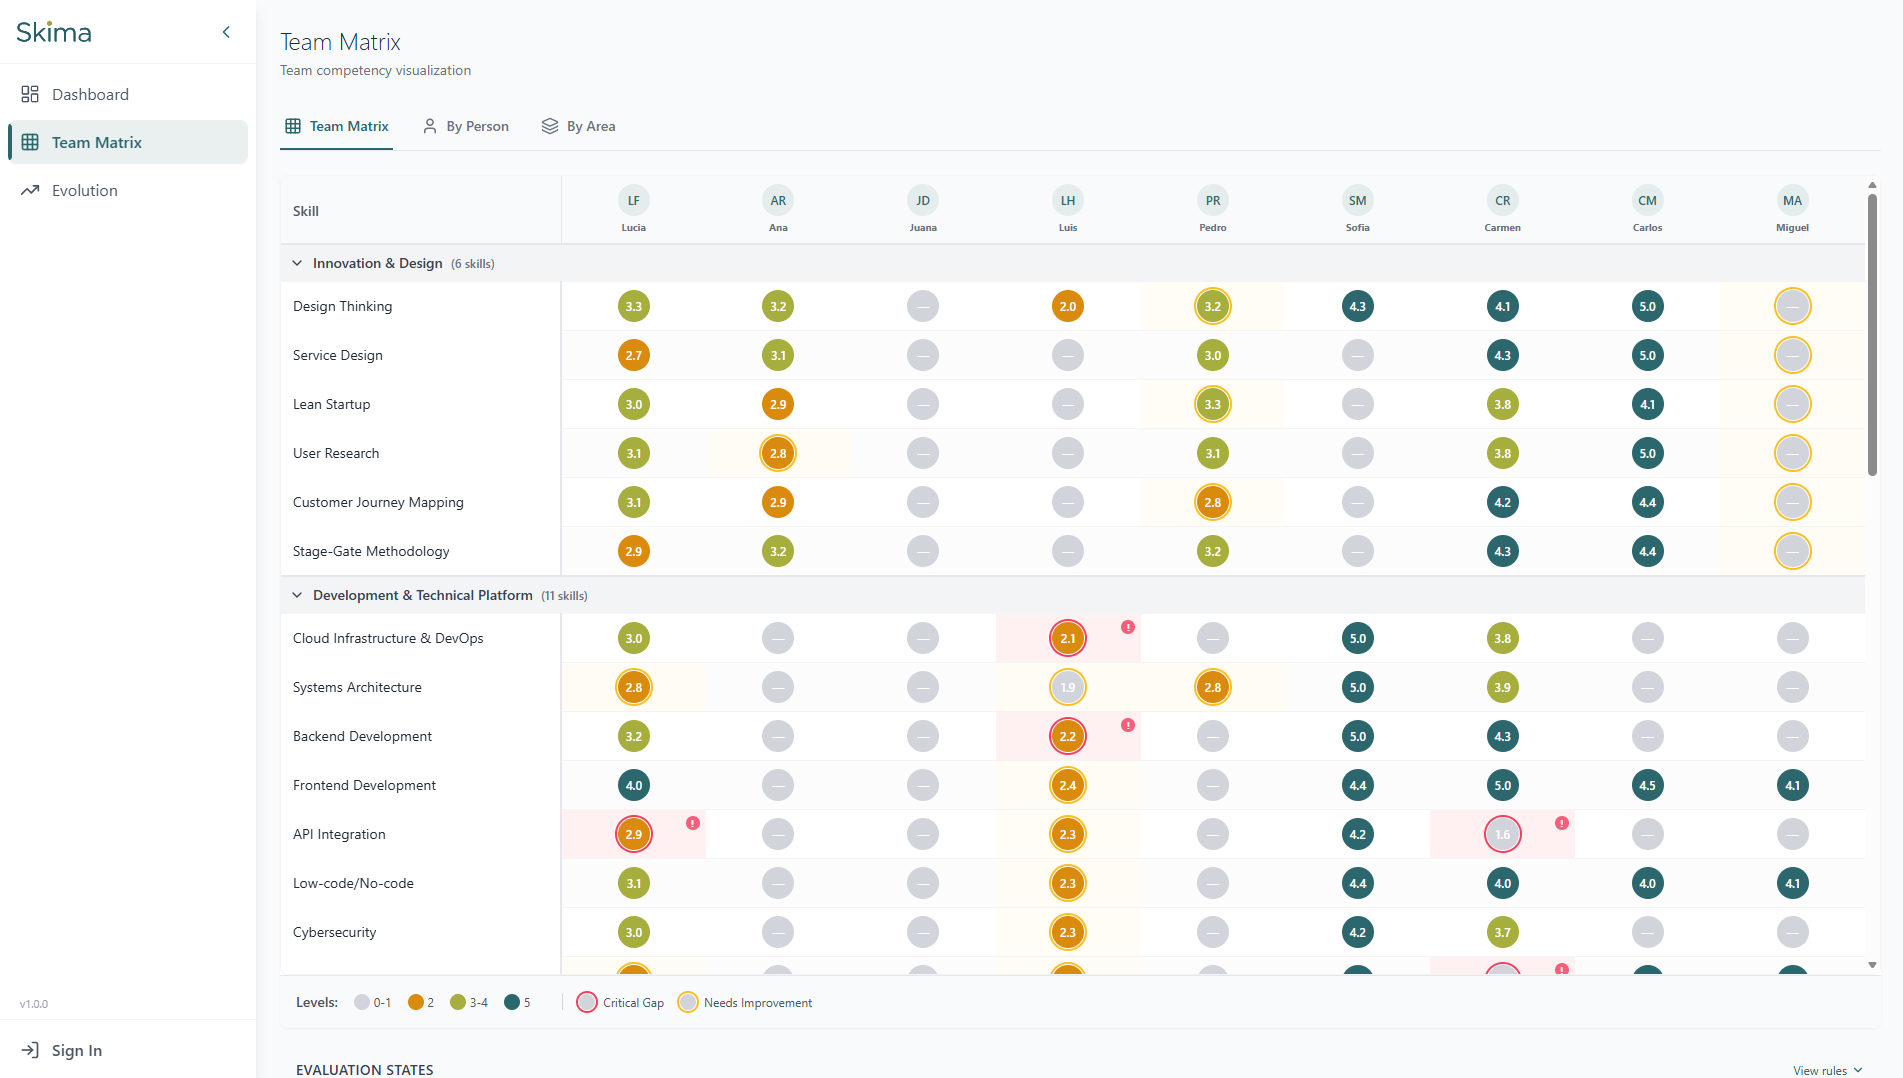The width and height of the screenshot is (1903, 1078).
Task: Click the Skima logo
Action: point(54,32)
